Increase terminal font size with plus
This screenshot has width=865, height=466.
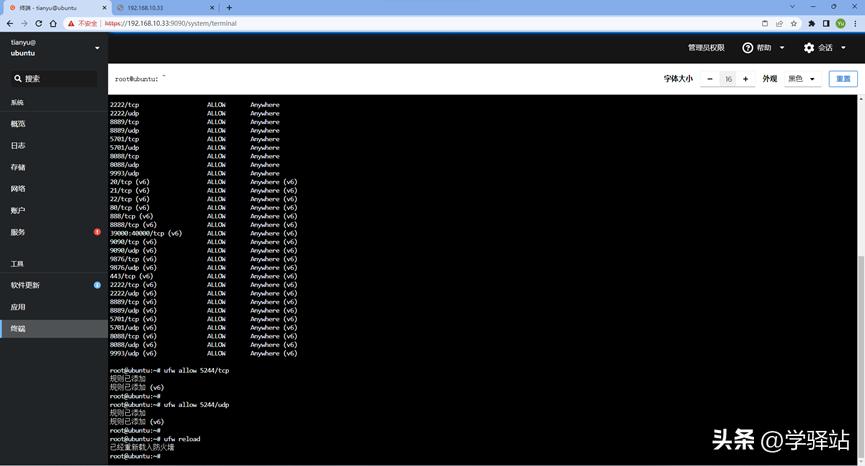(x=745, y=79)
